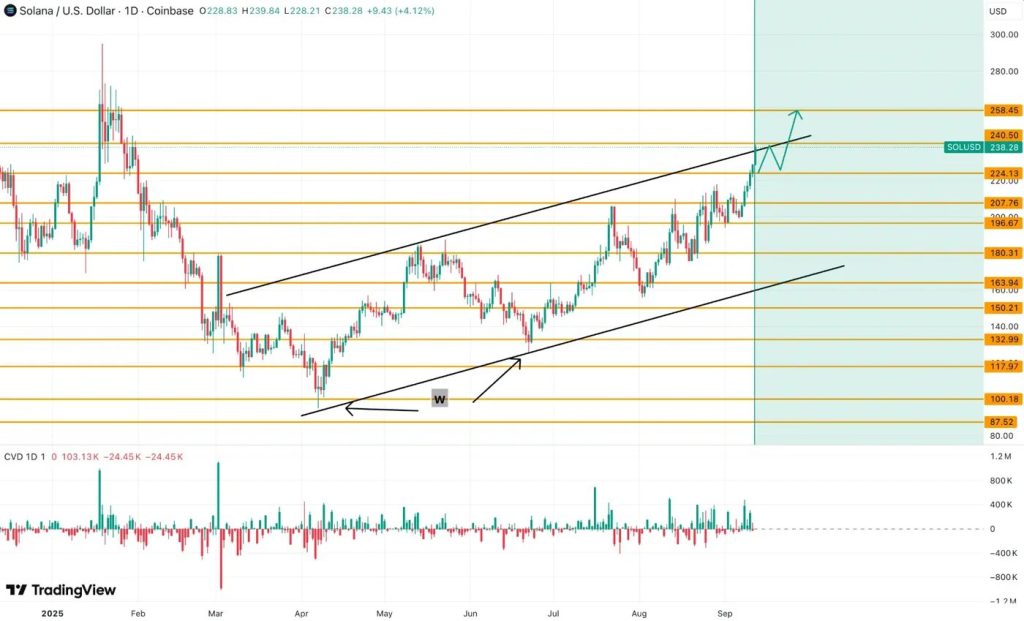Viewport: 1024px width, 621px height.
Task: Click the SOLUSD price tag on the axis
Action: click(961, 147)
